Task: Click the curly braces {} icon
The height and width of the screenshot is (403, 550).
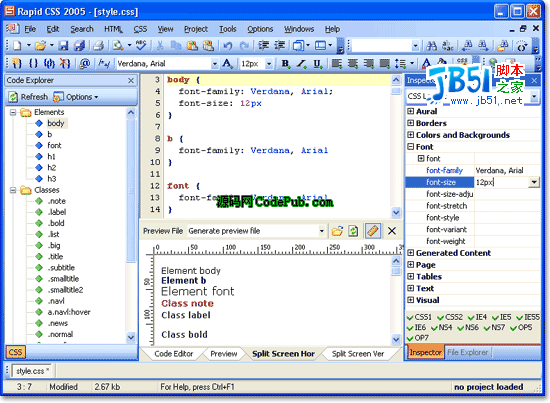Action: tap(33, 63)
